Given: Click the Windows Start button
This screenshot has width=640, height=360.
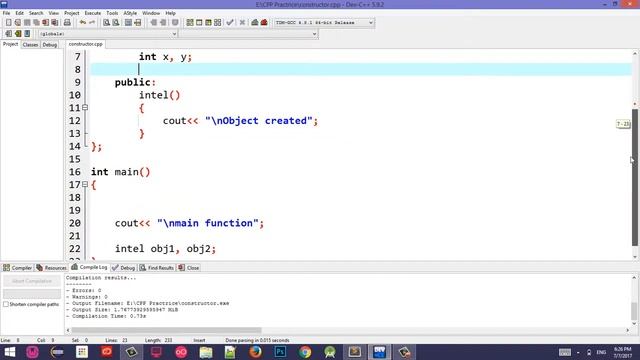Looking at the screenshot, I should coord(9,351).
